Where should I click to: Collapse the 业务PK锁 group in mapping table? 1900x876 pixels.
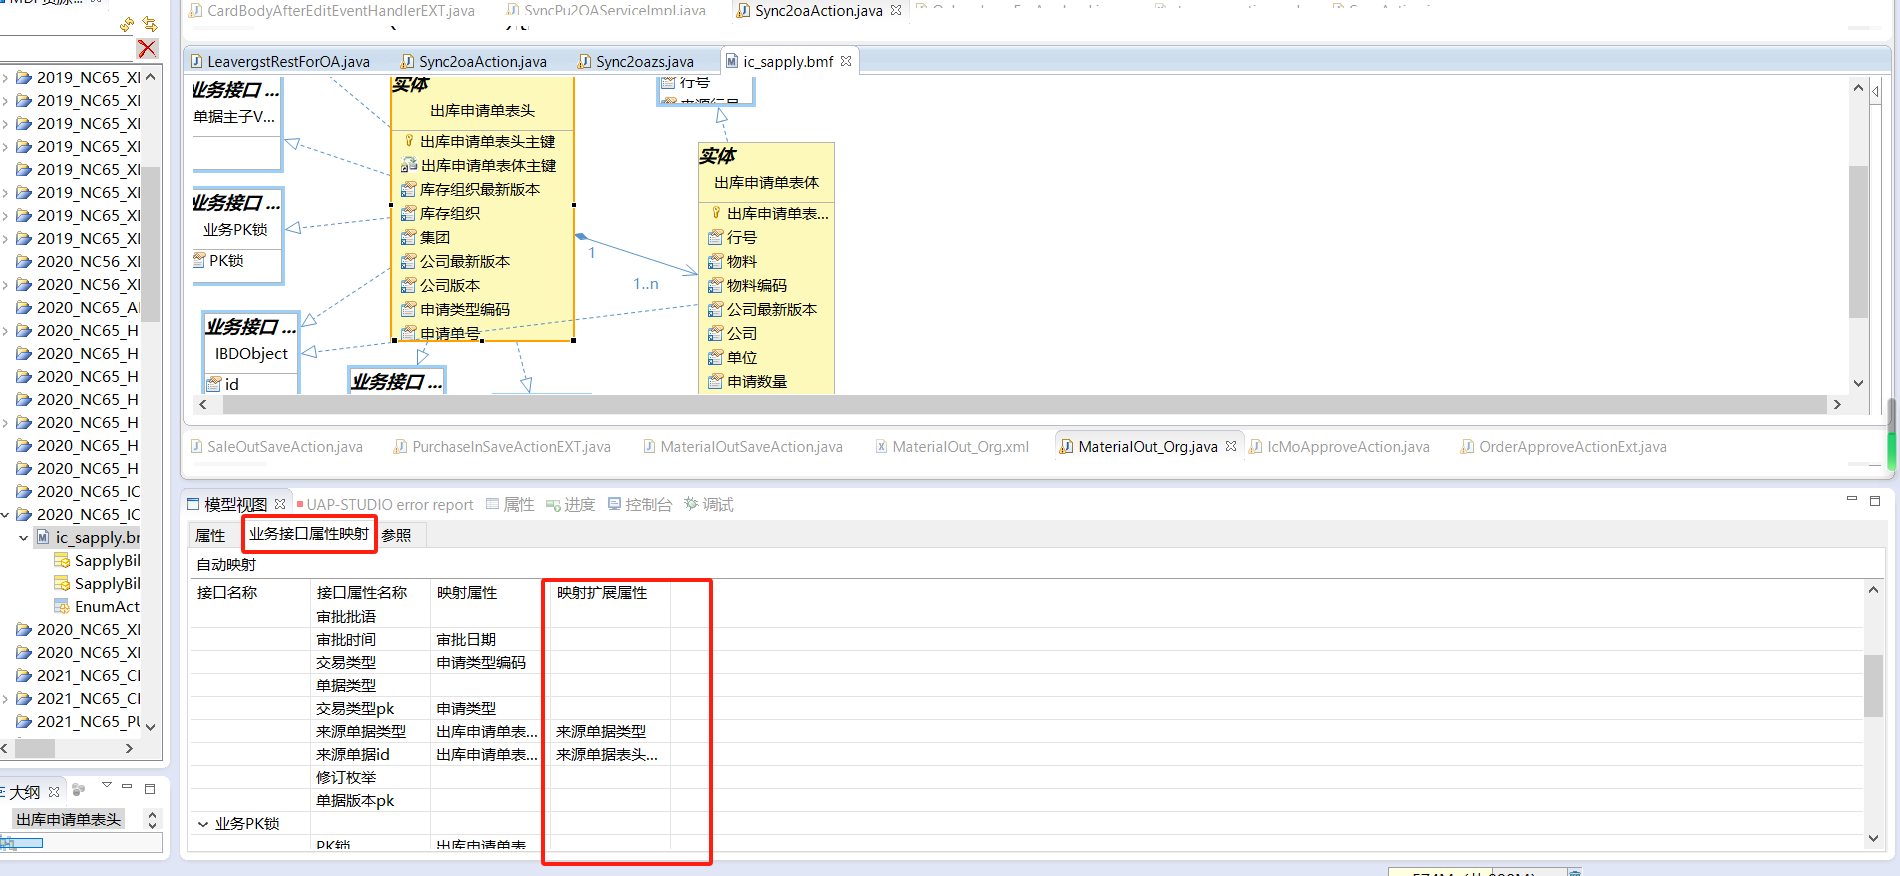[x=203, y=824]
